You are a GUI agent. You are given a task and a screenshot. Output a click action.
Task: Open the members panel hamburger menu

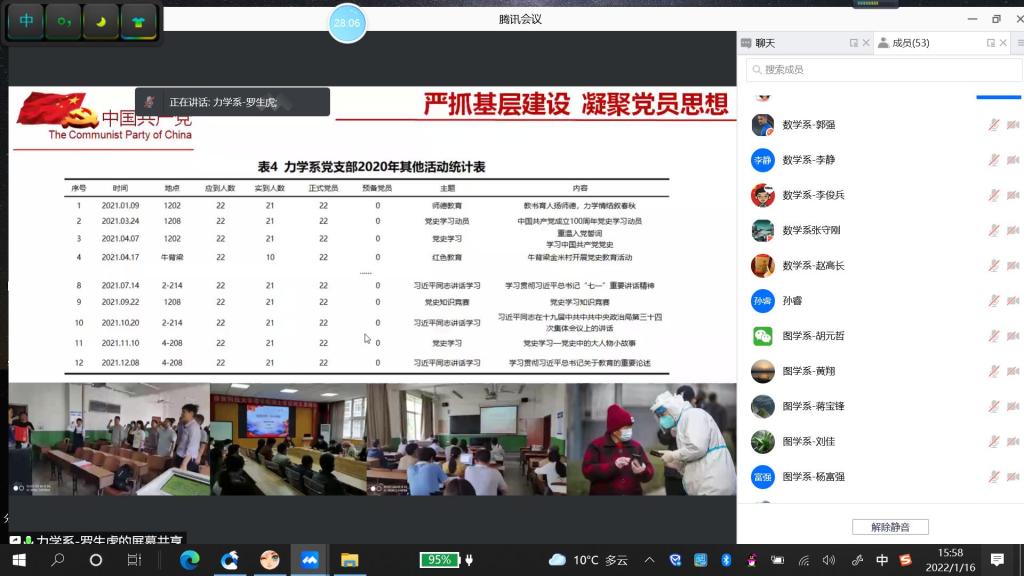click(x=1018, y=43)
